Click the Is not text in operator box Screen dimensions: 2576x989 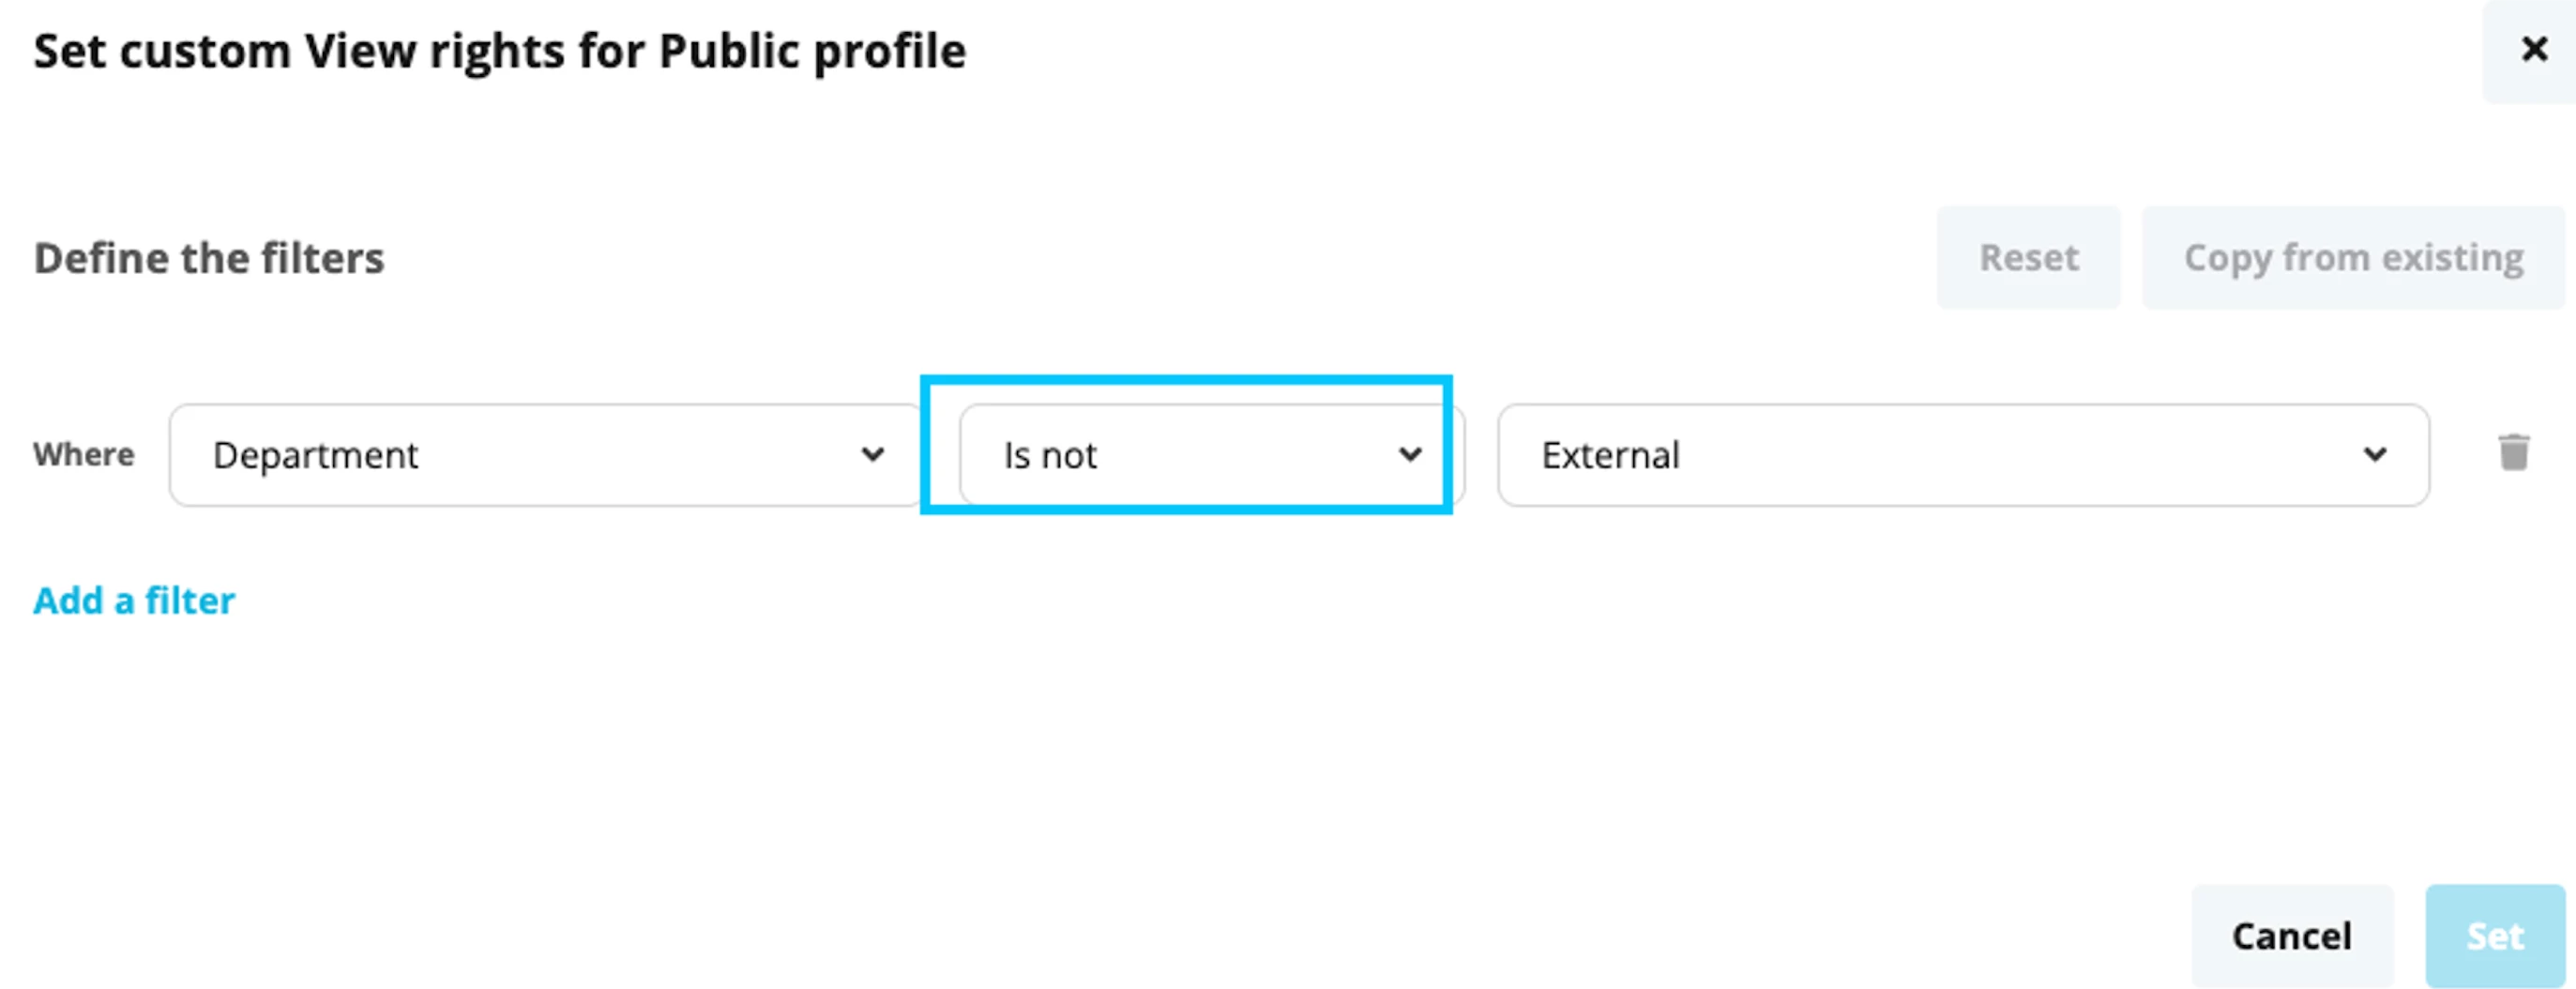[x=1050, y=455]
